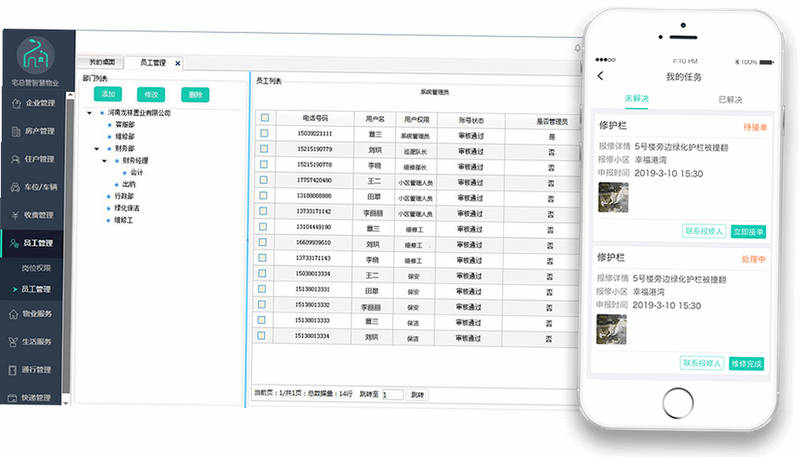Click the 电话号码 column header
The image size is (800, 457).
315,118
